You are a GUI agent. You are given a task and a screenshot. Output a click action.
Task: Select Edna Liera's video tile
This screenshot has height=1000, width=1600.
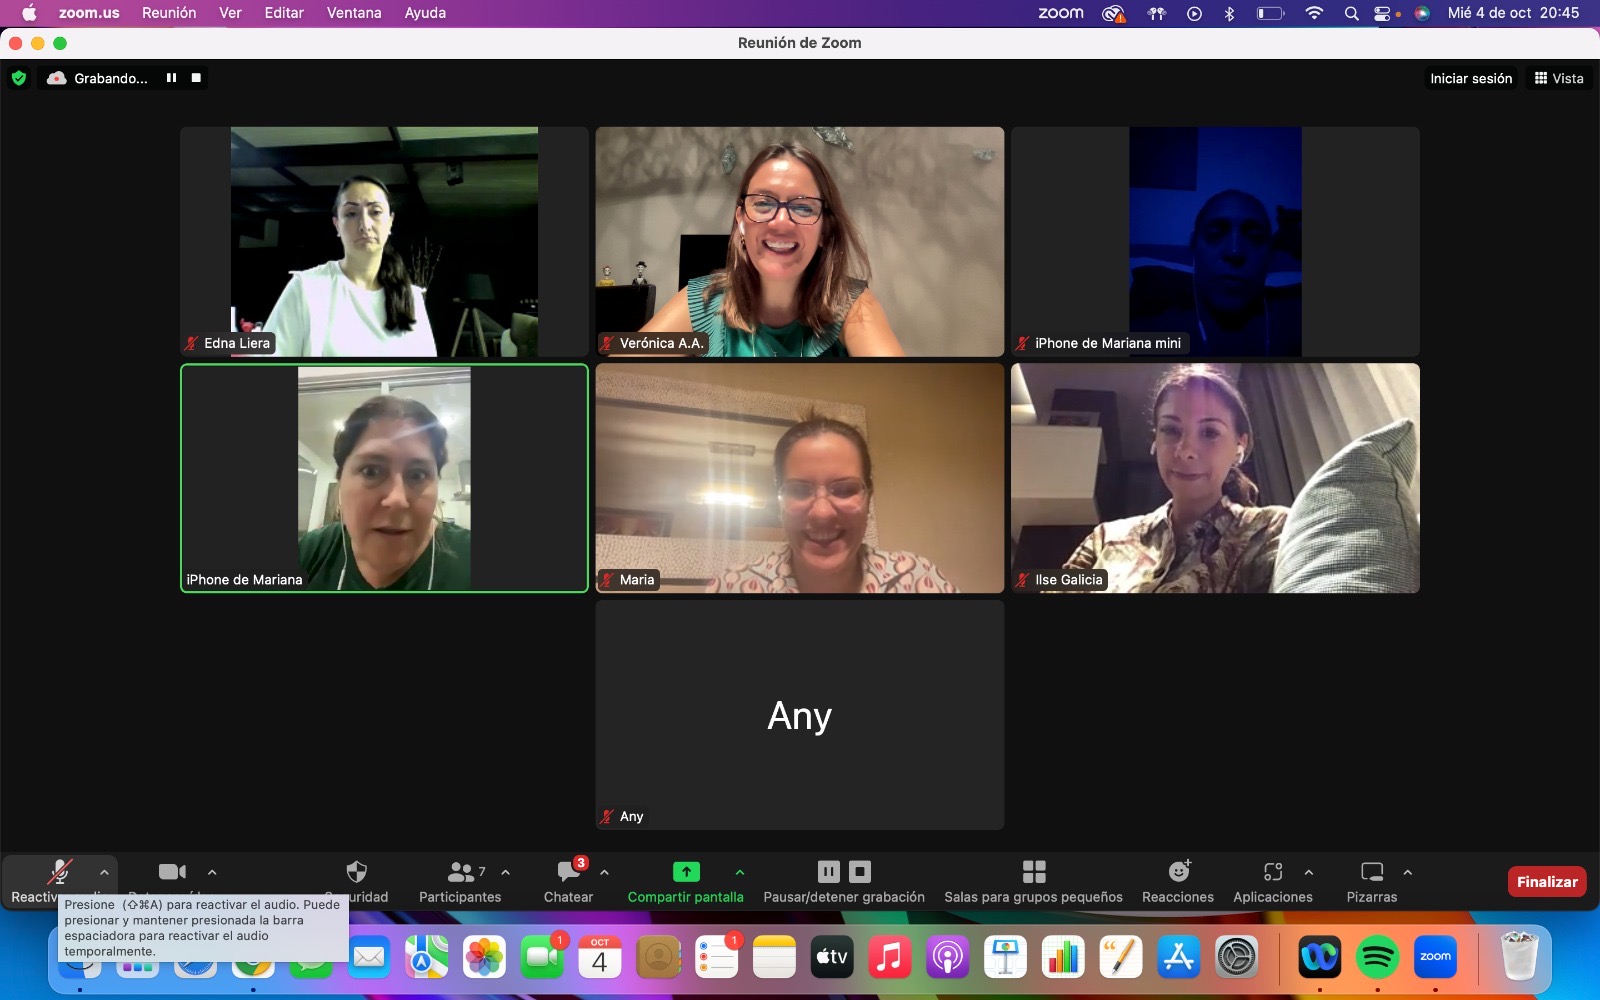(x=384, y=241)
